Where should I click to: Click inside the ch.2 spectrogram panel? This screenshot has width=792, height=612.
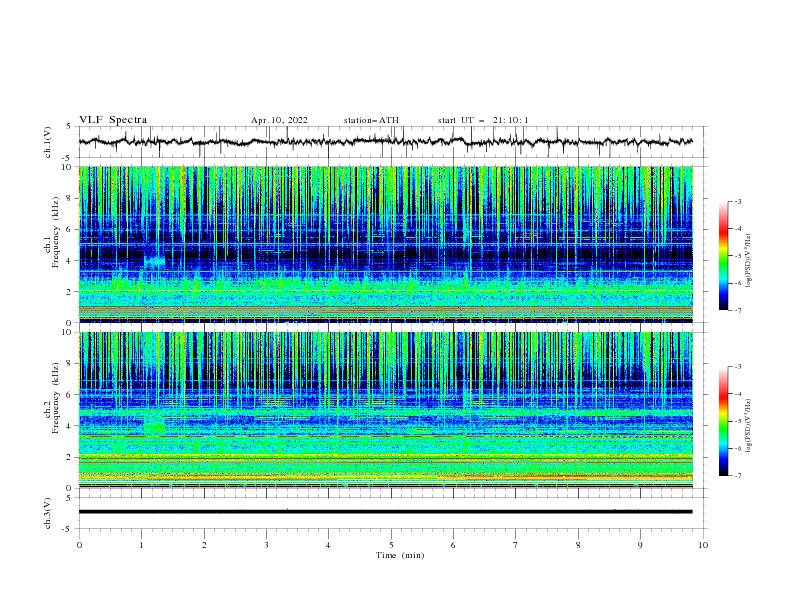(x=385, y=410)
